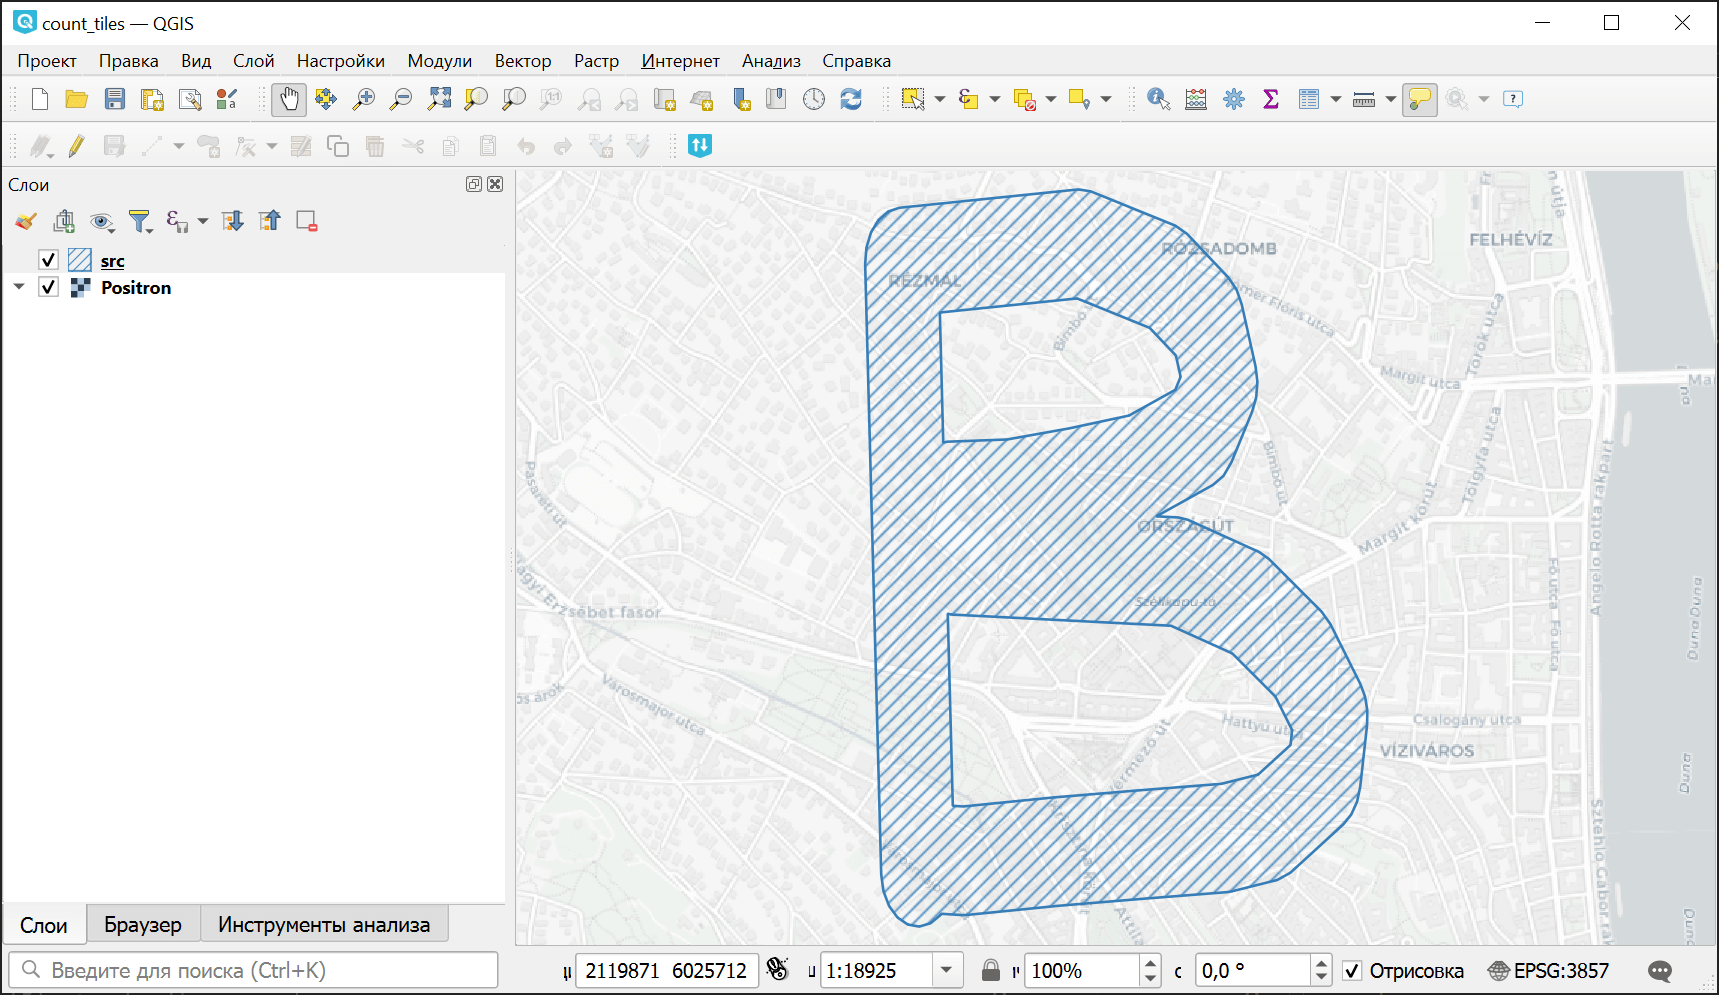Click Remove Layer icon in layers panel
The image size is (1719, 995).
point(307,221)
